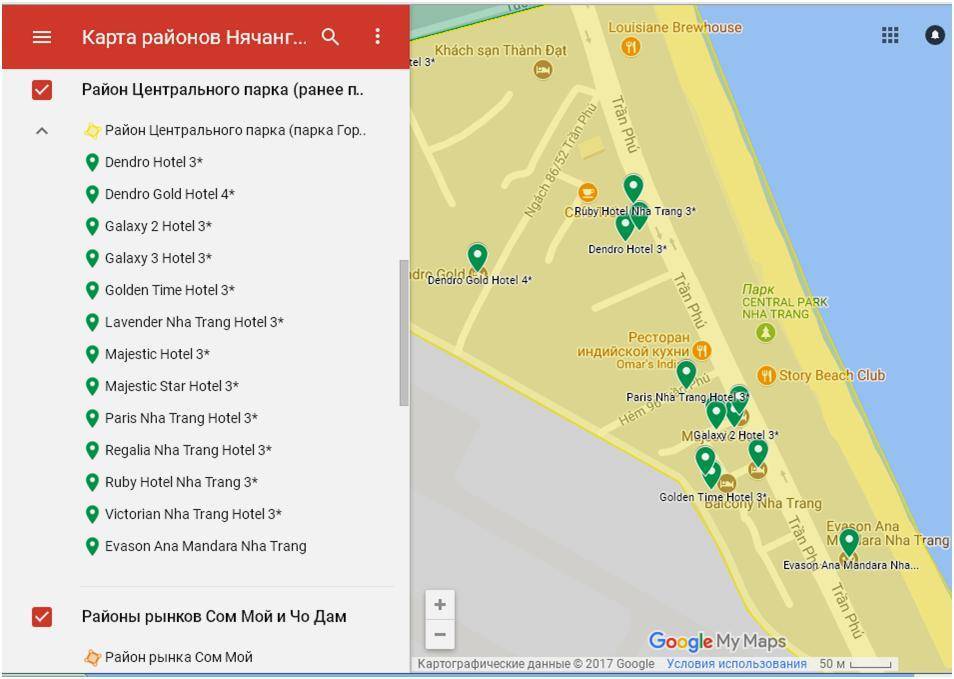The image size is (954, 679).
Task: Click the orange polygon icon for Сом Мой market
Action: tap(92, 657)
